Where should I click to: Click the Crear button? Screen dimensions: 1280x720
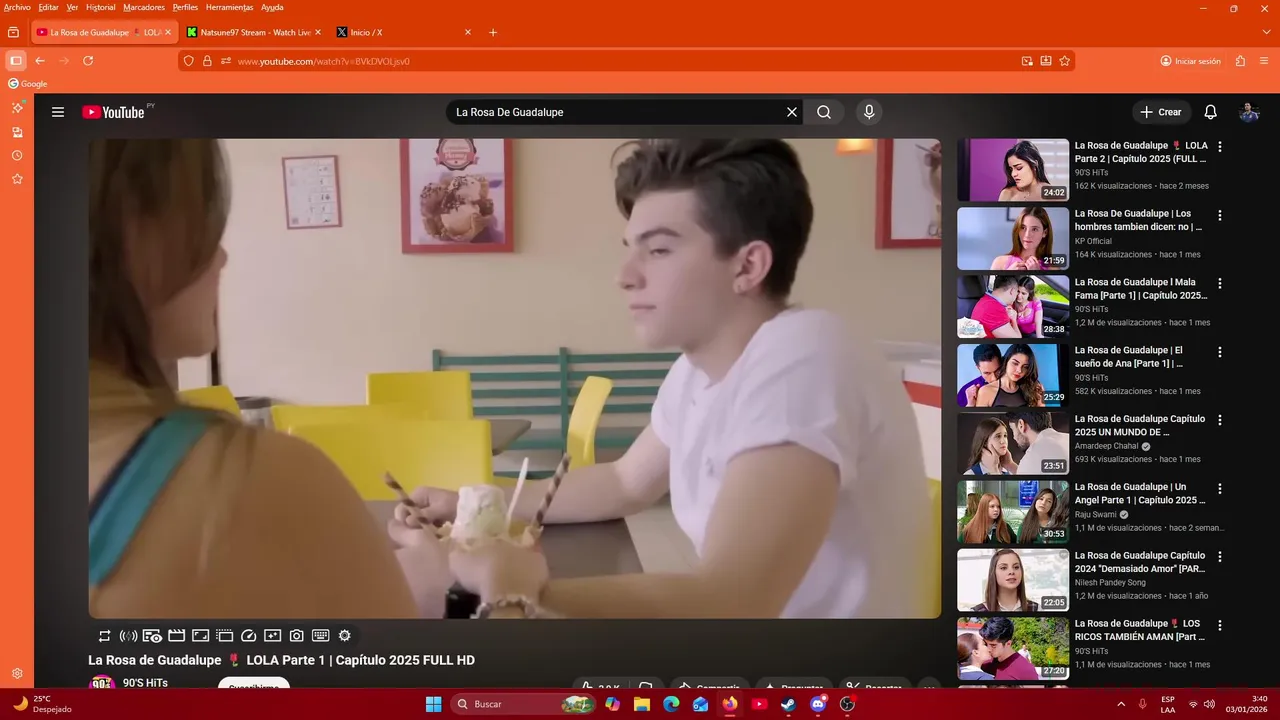pos(1161,112)
